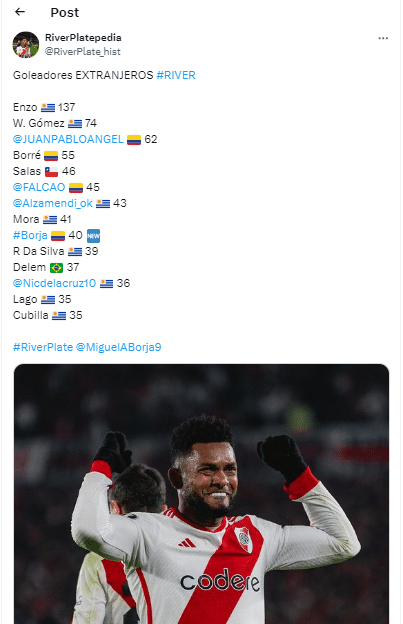Image resolution: width=403 pixels, height=624 pixels.
Task: Open the @JUANPABLOANGEL mention
Action: [68, 139]
